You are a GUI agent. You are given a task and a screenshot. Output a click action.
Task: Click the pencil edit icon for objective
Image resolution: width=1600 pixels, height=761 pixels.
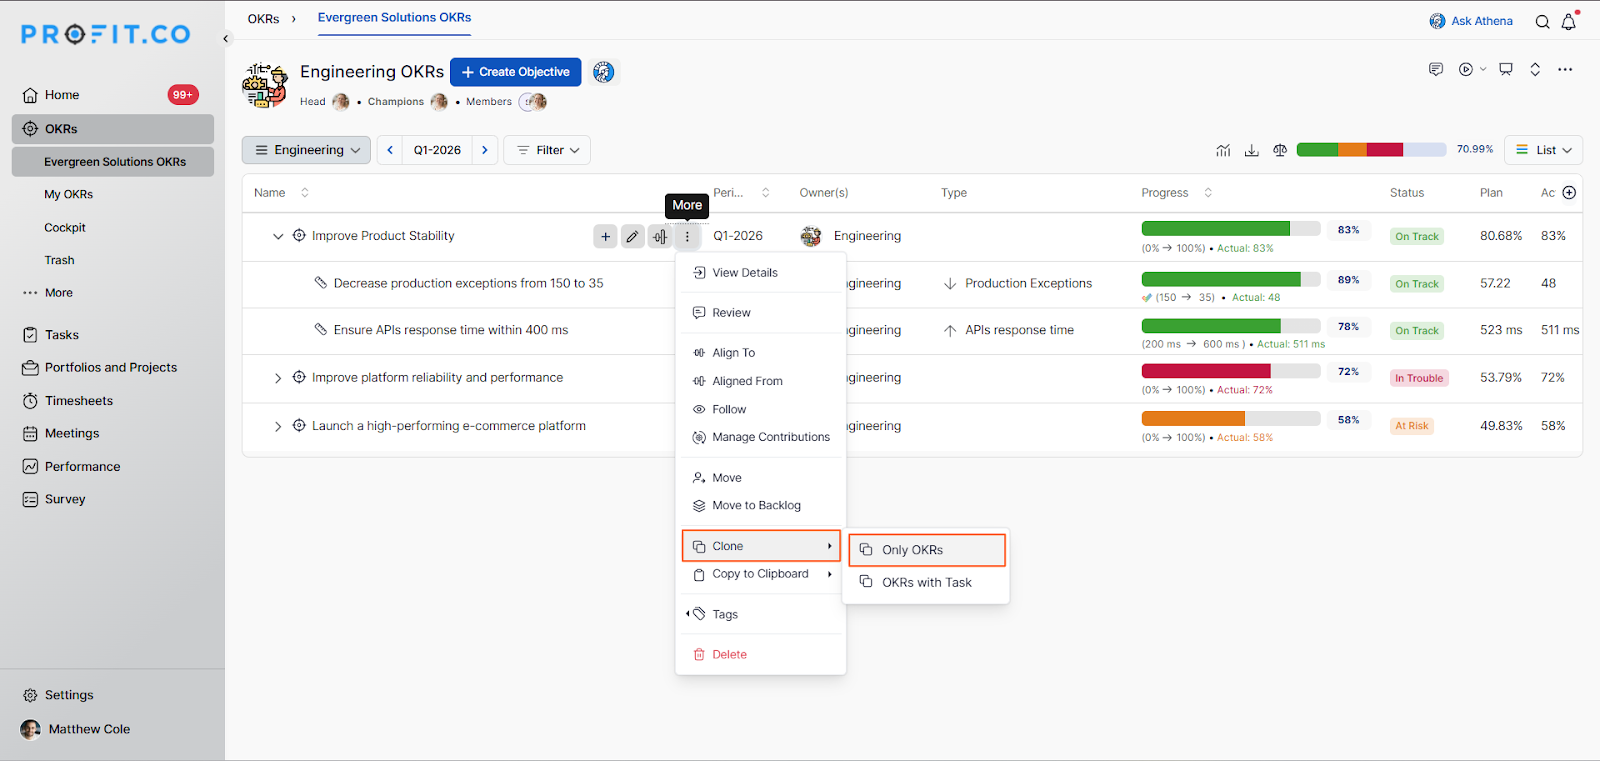coord(632,236)
